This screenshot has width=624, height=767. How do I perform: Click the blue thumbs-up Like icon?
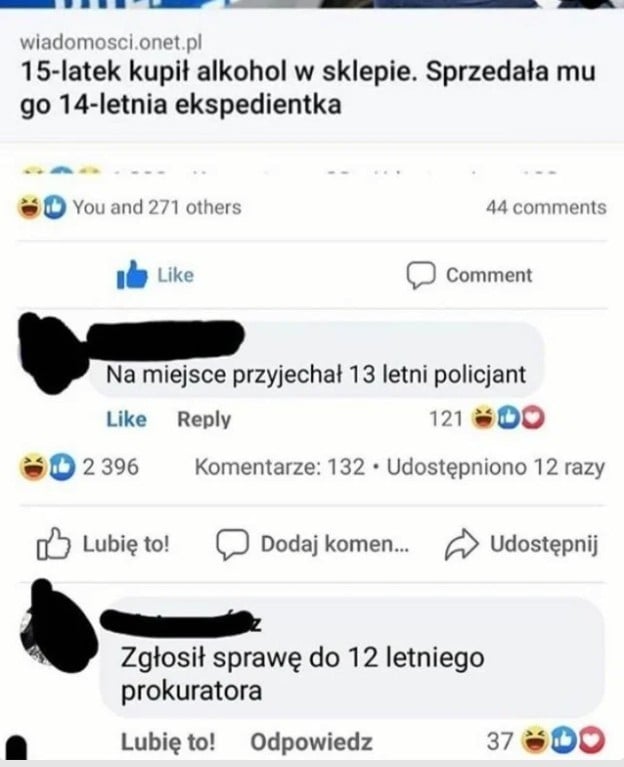pyautogui.click(x=133, y=275)
